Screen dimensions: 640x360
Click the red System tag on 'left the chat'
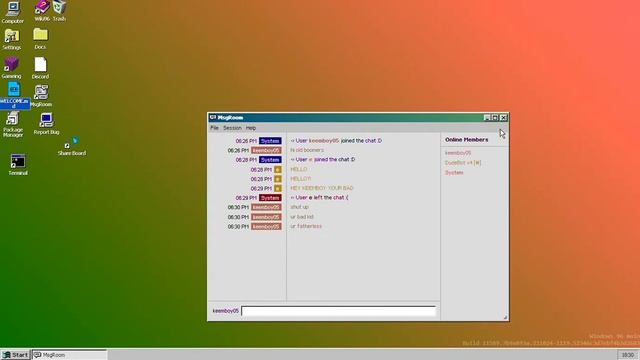point(270,198)
